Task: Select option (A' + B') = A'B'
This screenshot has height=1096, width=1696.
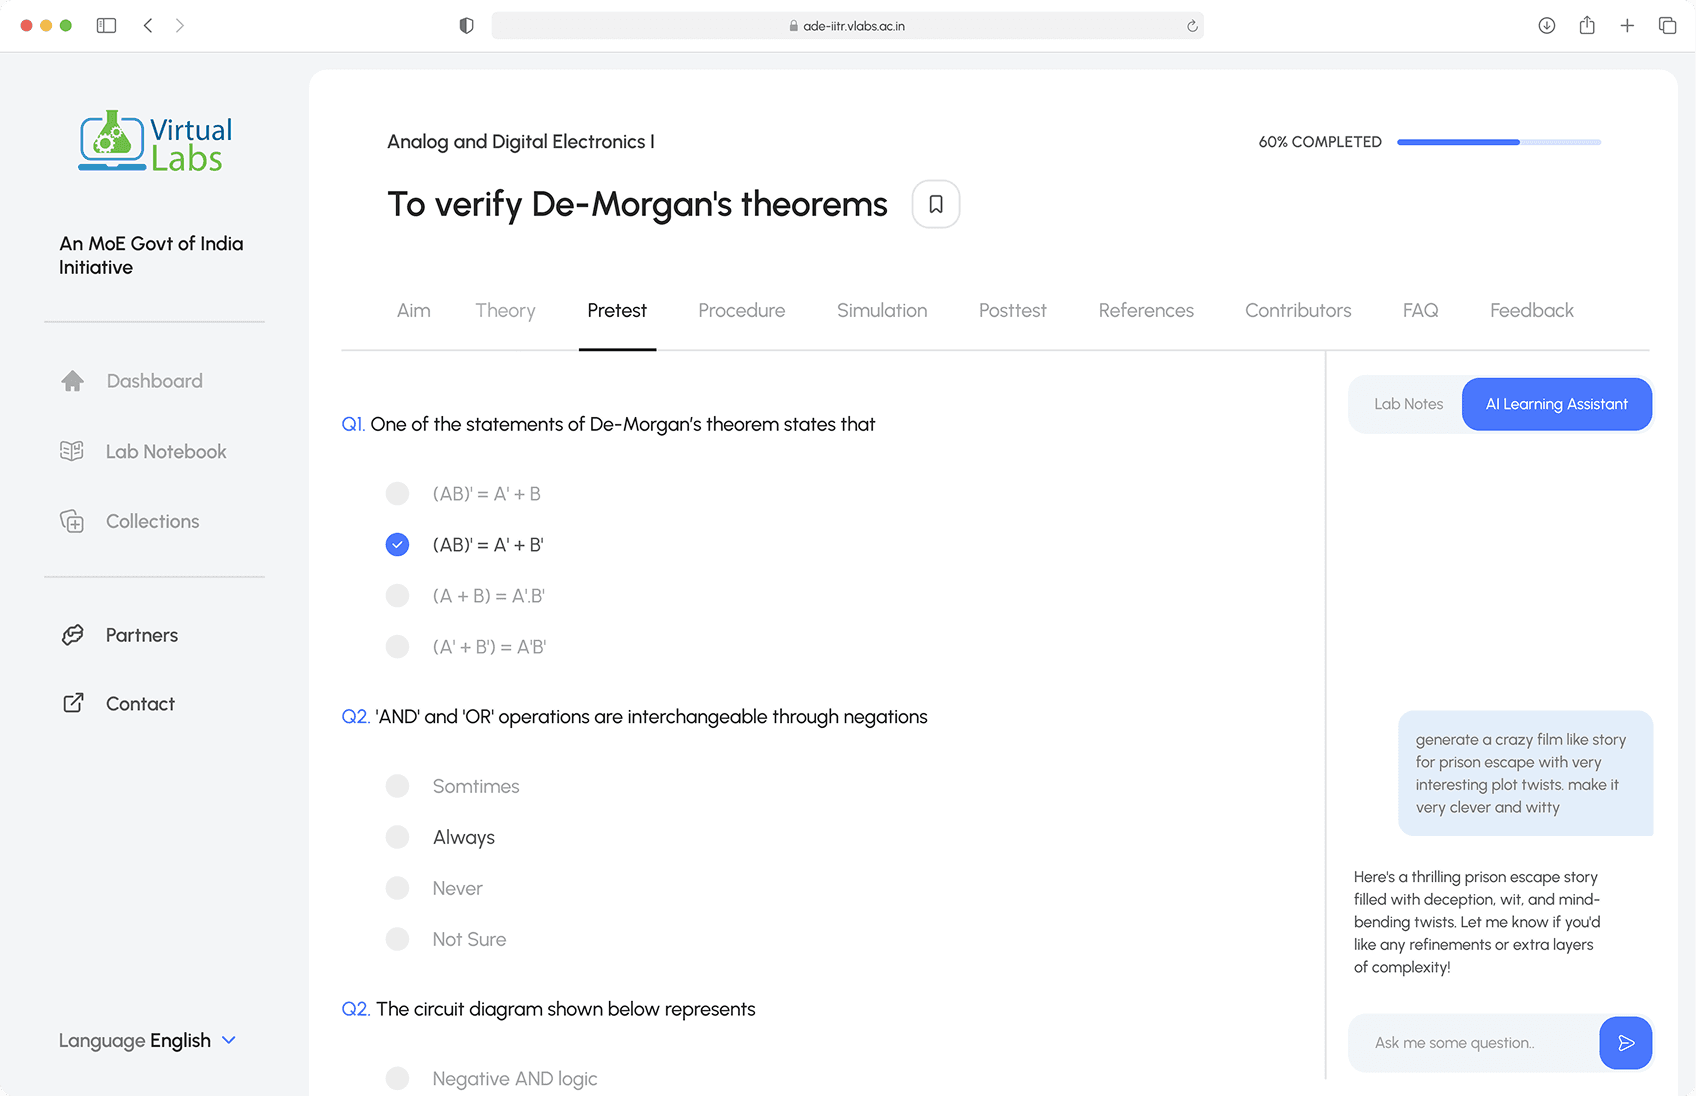Action: coord(466,647)
